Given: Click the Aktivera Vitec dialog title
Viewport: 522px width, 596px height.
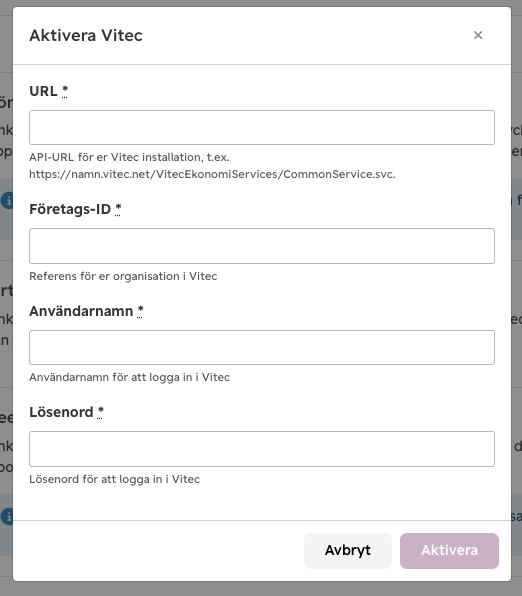Looking at the screenshot, I should (x=86, y=35).
